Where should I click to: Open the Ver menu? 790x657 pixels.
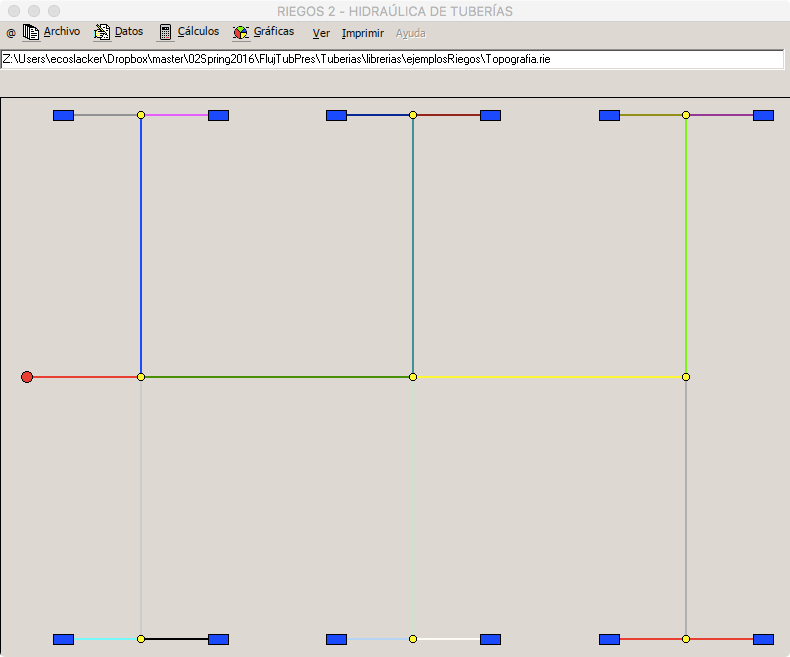[x=321, y=33]
